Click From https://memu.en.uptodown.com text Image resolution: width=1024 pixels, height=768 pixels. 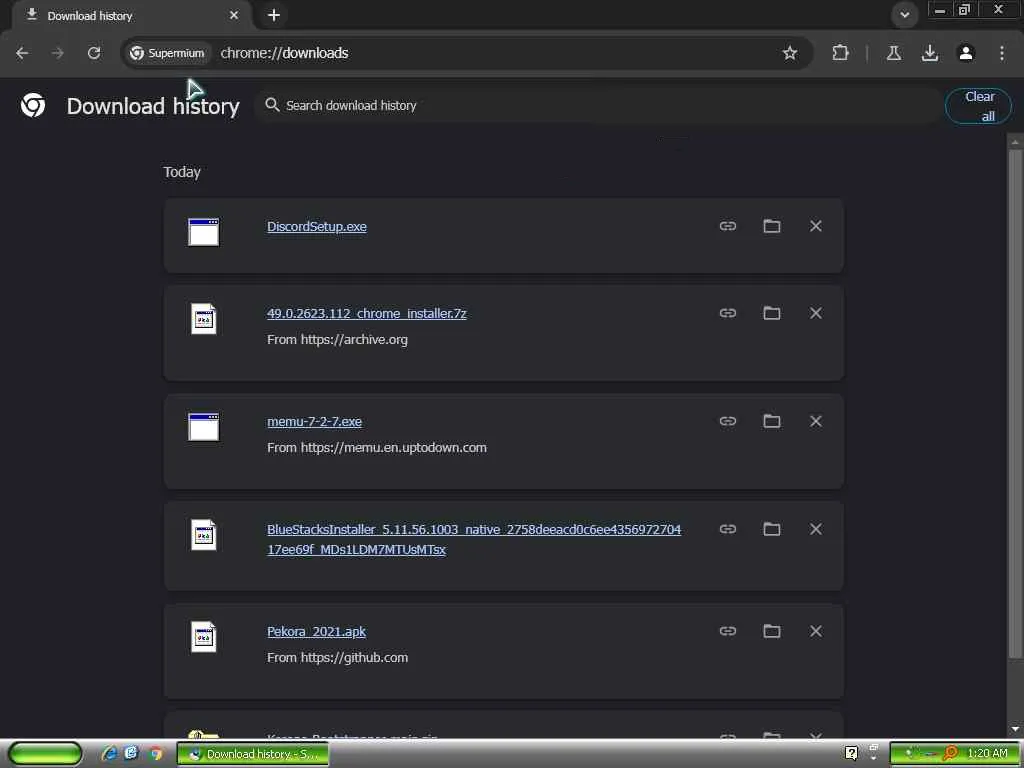(x=377, y=447)
